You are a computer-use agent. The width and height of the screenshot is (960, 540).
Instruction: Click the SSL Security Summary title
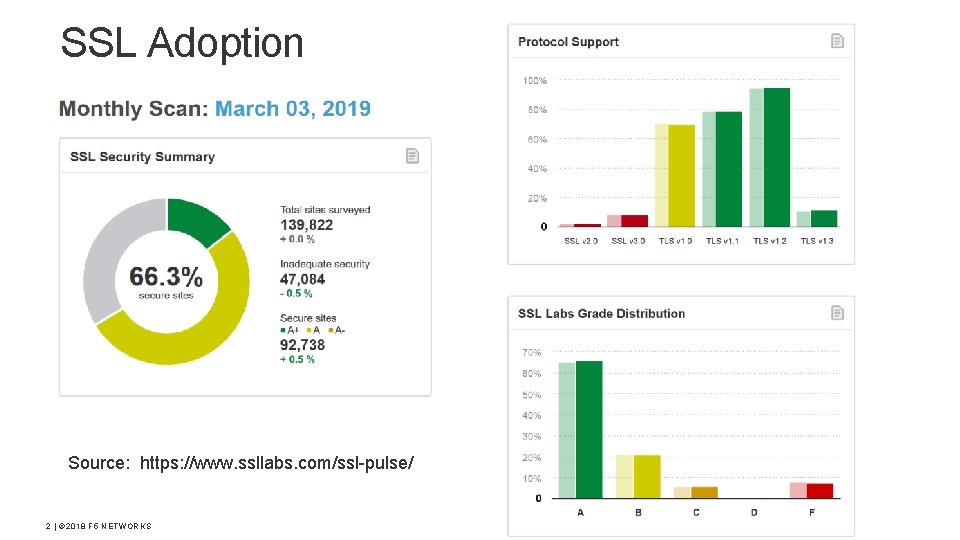(x=143, y=157)
